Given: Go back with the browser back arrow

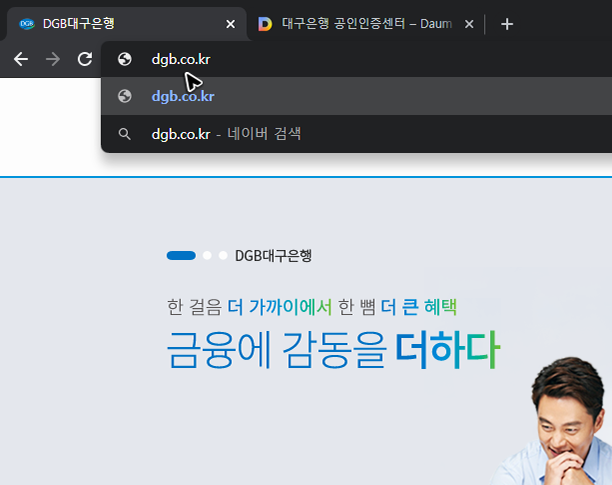Looking at the screenshot, I should pos(21,59).
